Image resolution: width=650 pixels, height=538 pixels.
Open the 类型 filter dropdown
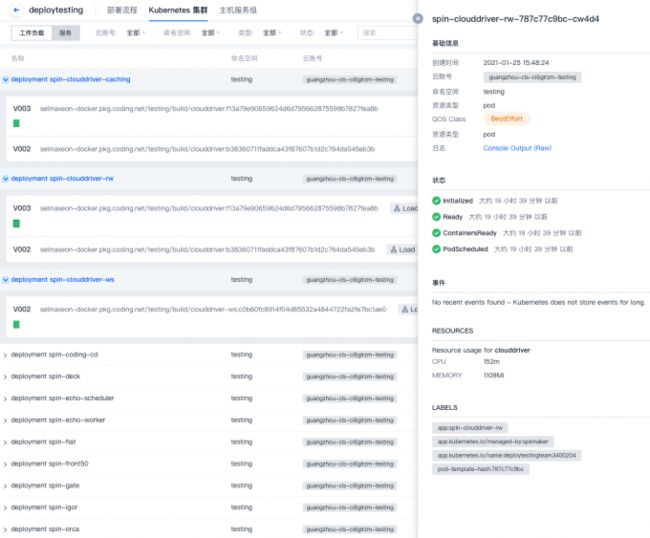[272, 33]
